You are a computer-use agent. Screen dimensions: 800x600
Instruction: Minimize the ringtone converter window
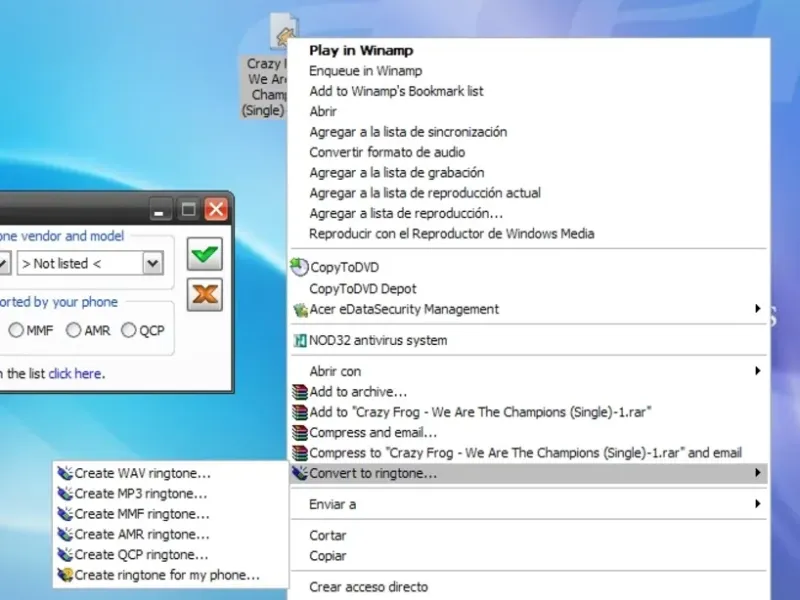(159, 210)
